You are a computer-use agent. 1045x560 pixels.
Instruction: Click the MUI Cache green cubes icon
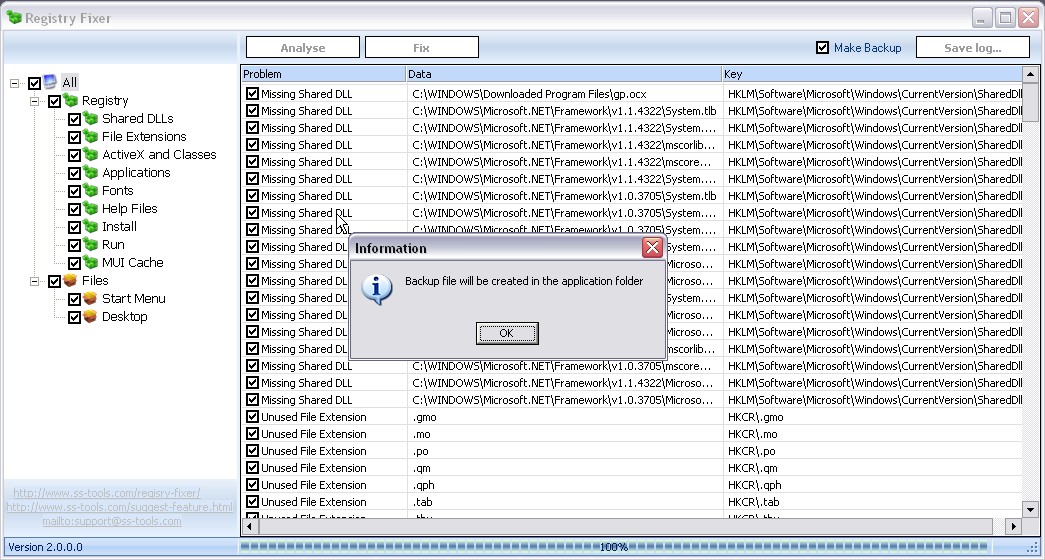coord(90,263)
